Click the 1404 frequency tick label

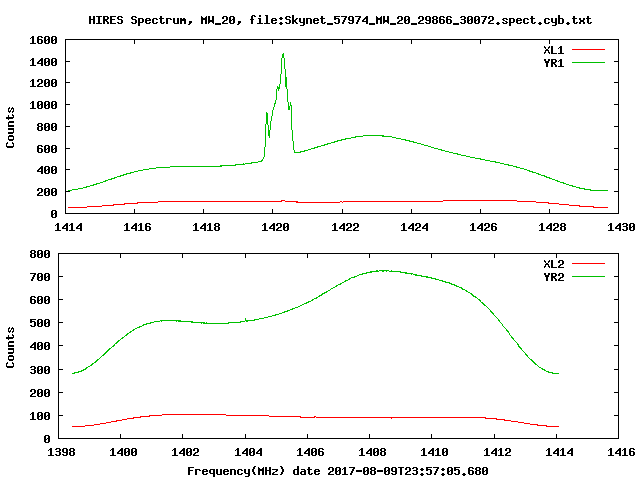coord(248,452)
